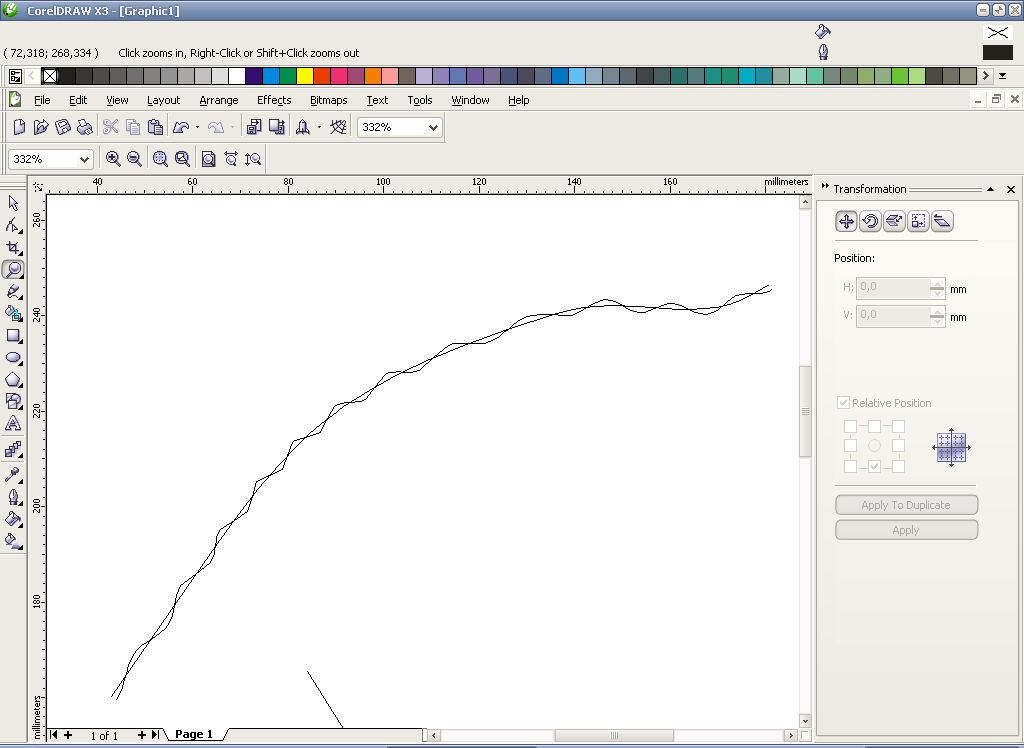The width and height of the screenshot is (1024, 748).
Task: Click the Apply To Duplicate button
Action: [x=906, y=505]
